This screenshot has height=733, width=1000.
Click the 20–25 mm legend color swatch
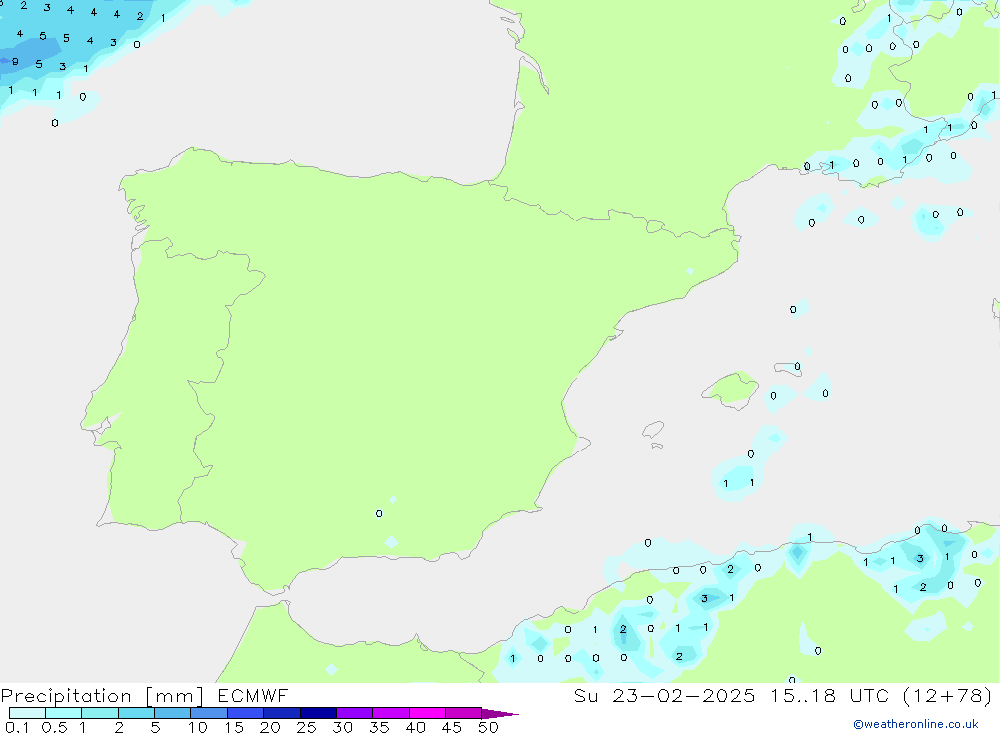pos(282,713)
